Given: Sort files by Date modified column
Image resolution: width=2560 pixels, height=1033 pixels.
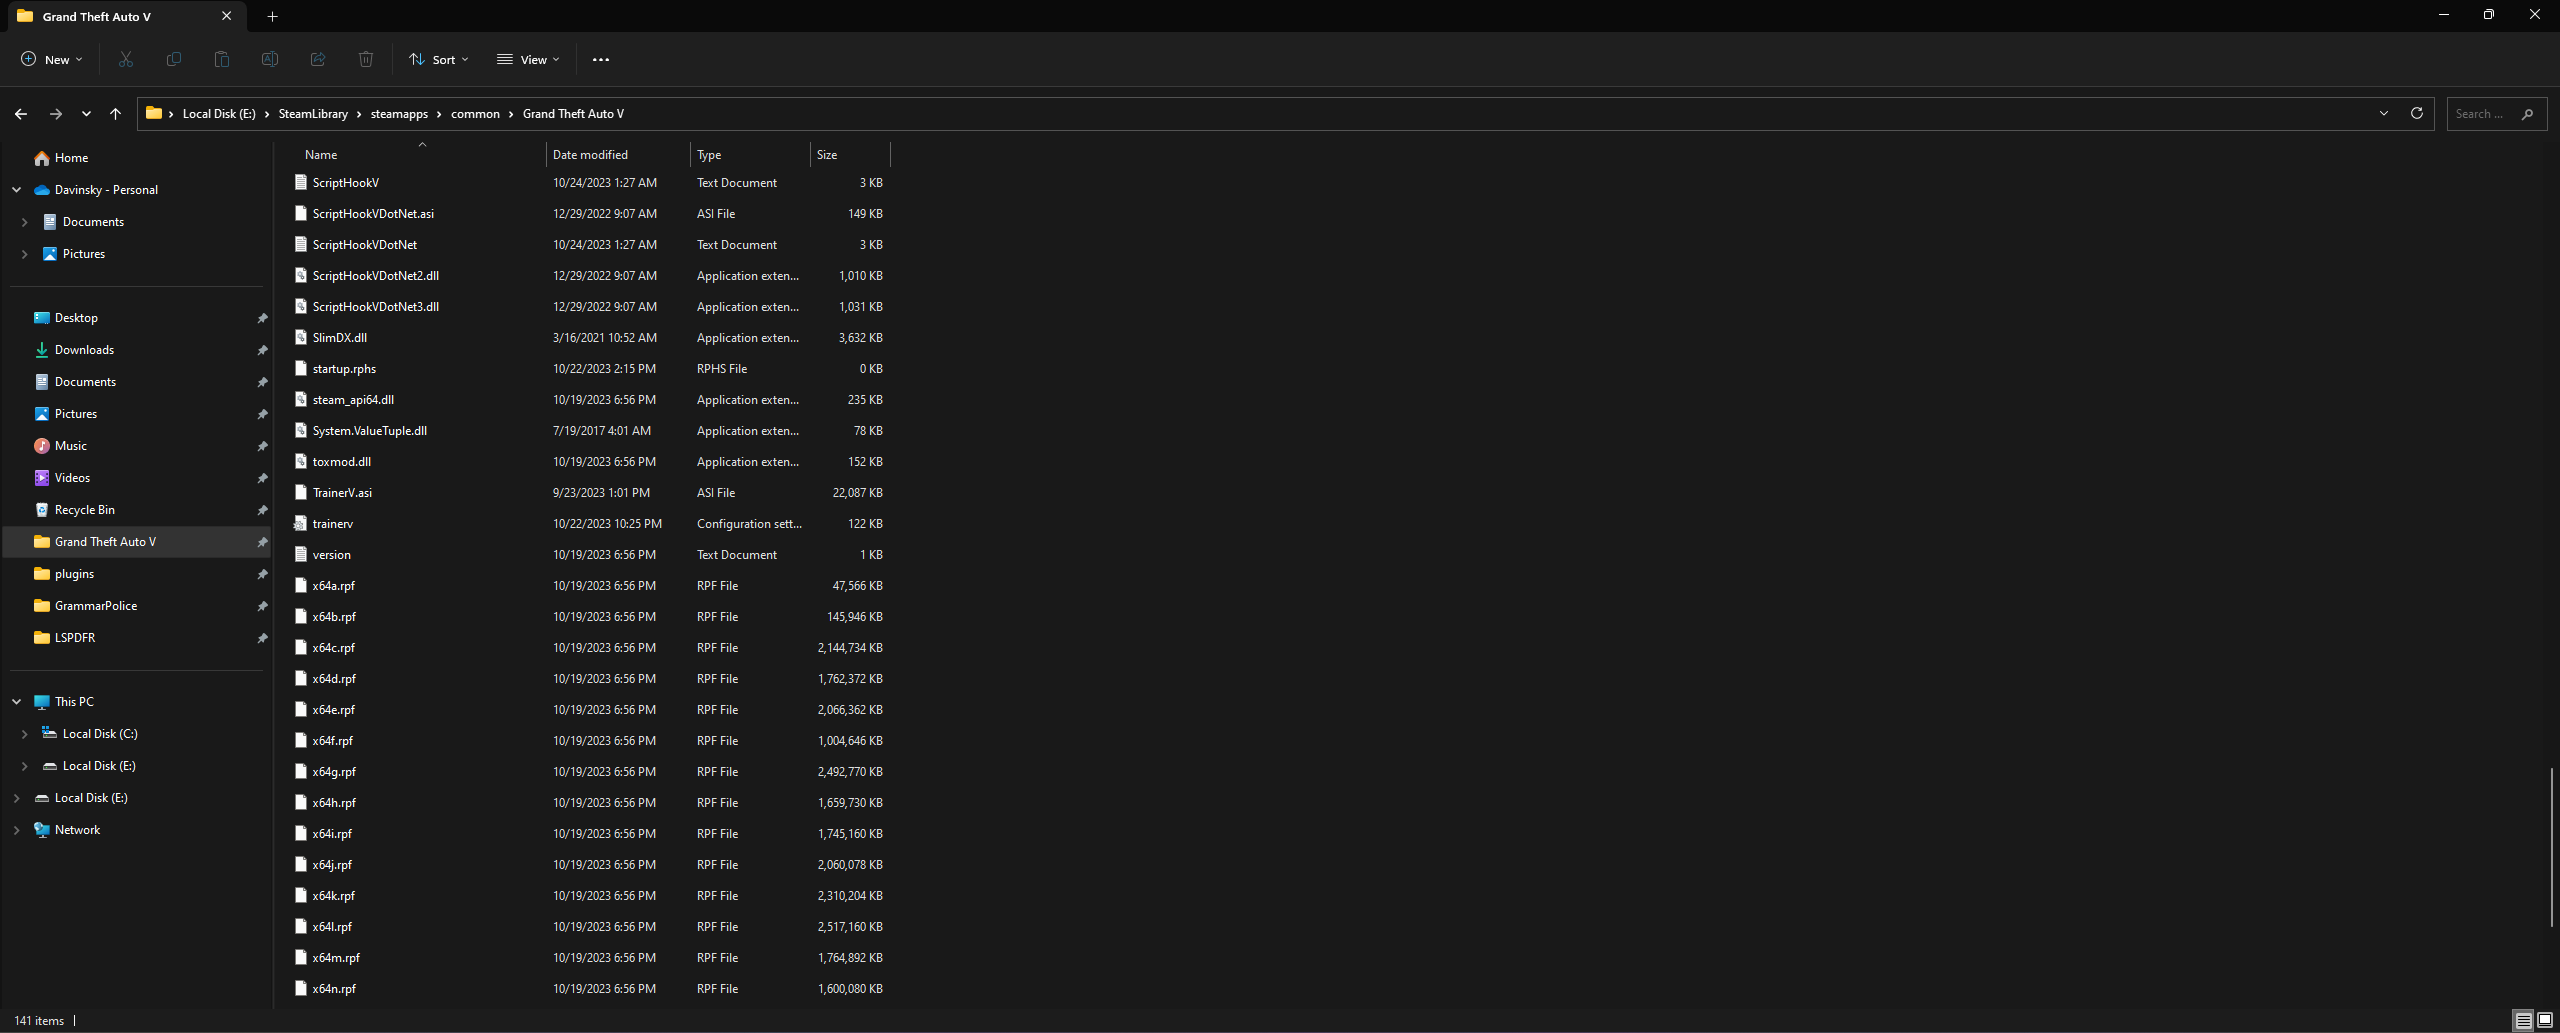Looking at the screenshot, I should pos(618,155).
